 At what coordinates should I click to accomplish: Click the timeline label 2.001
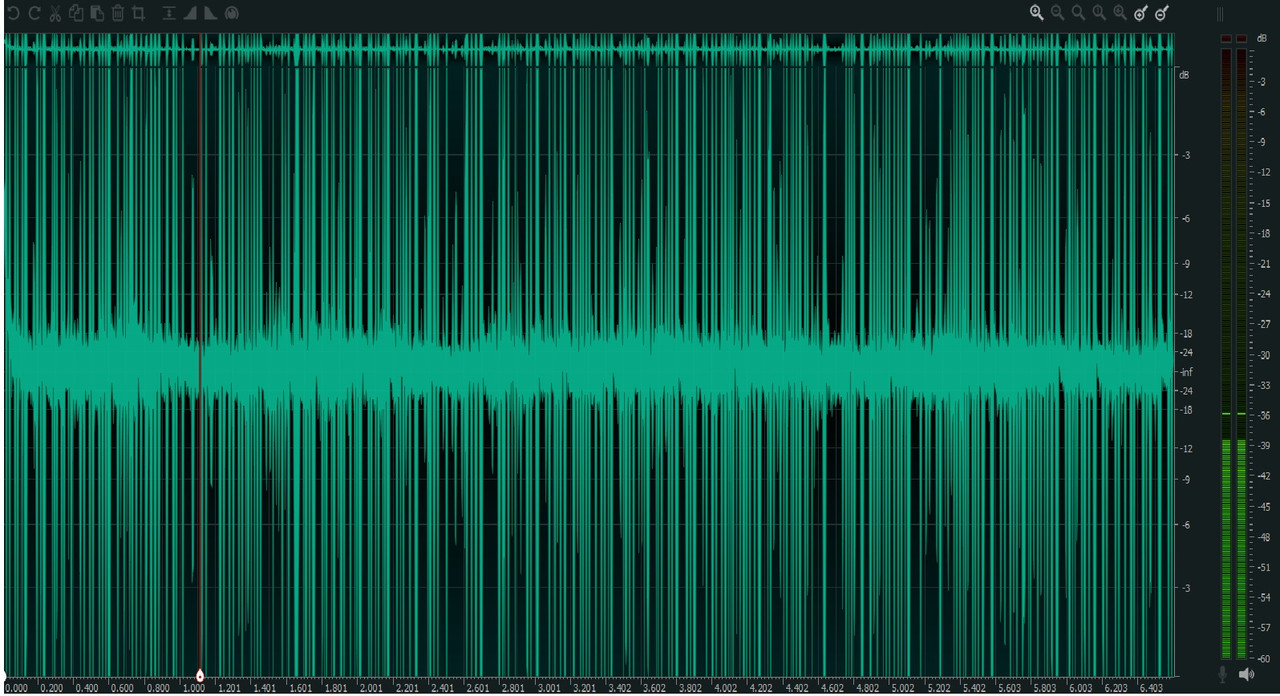pos(371,688)
